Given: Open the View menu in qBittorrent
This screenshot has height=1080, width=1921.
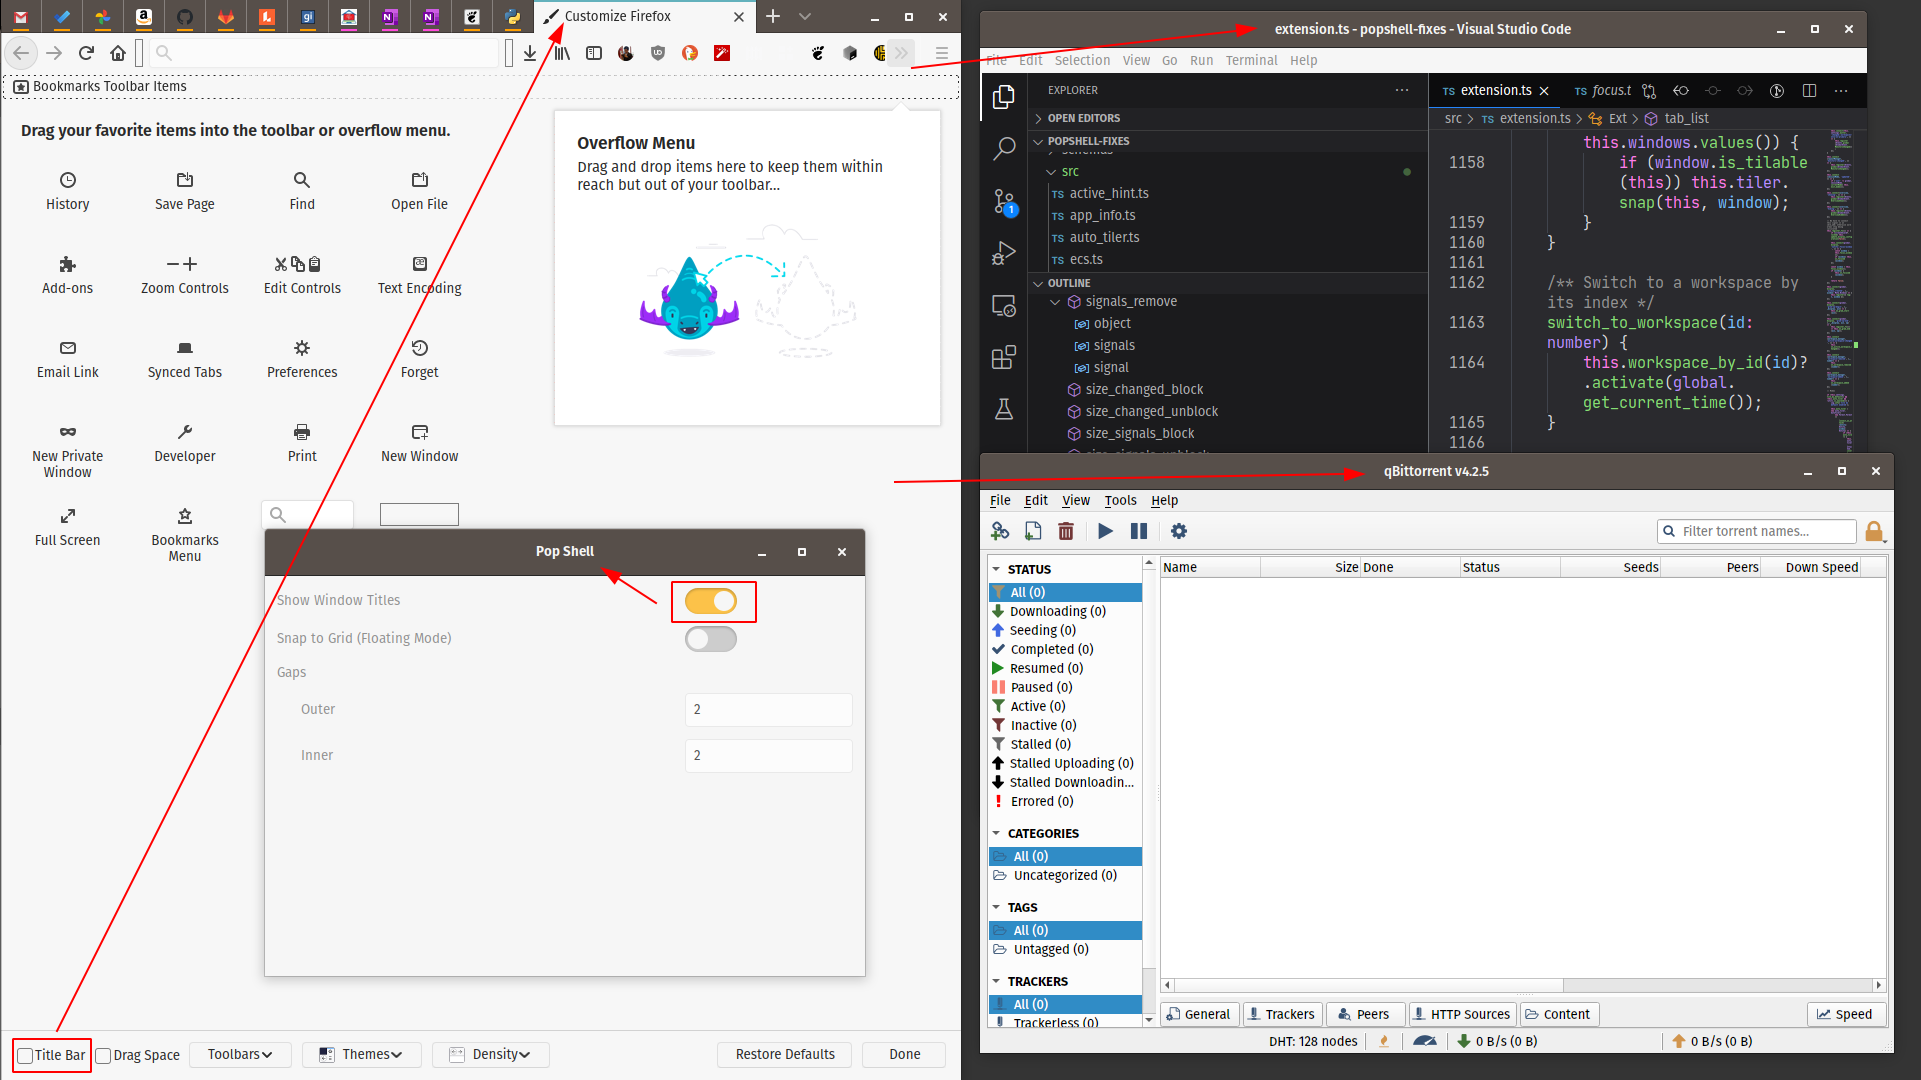Looking at the screenshot, I should click(1076, 500).
